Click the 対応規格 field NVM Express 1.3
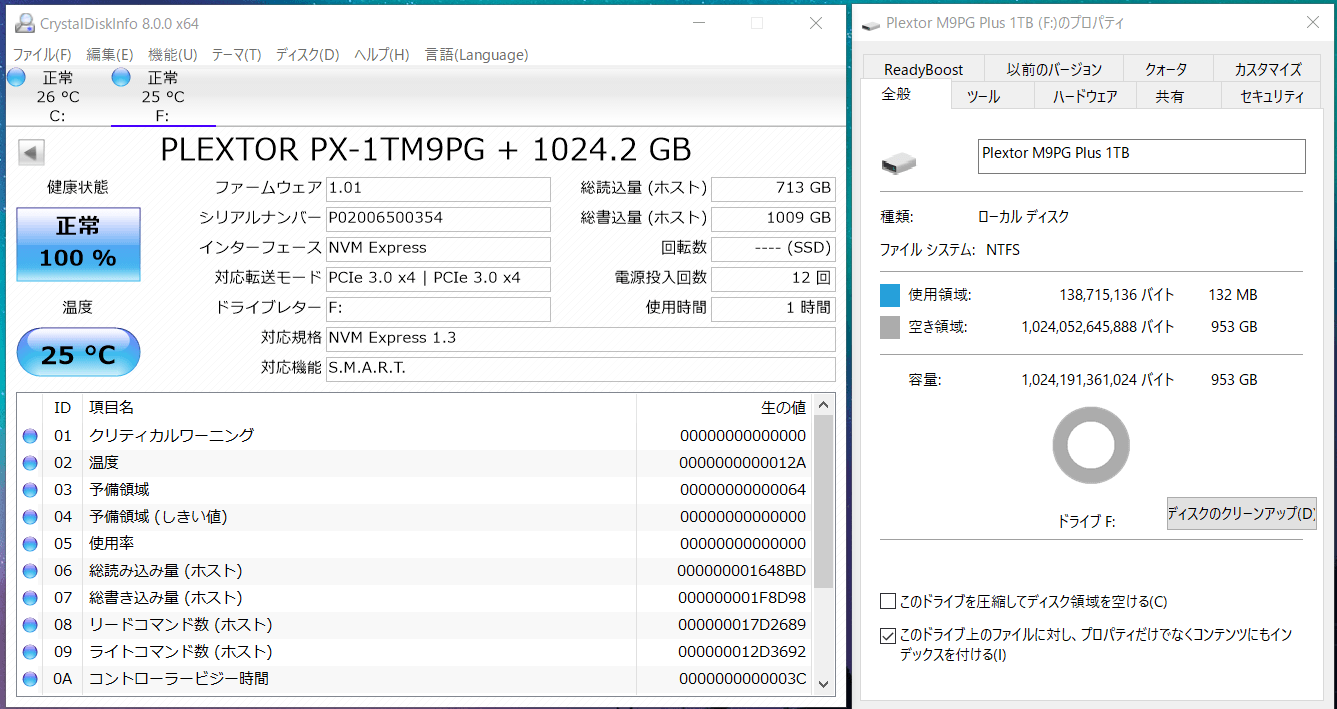 pos(581,338)
